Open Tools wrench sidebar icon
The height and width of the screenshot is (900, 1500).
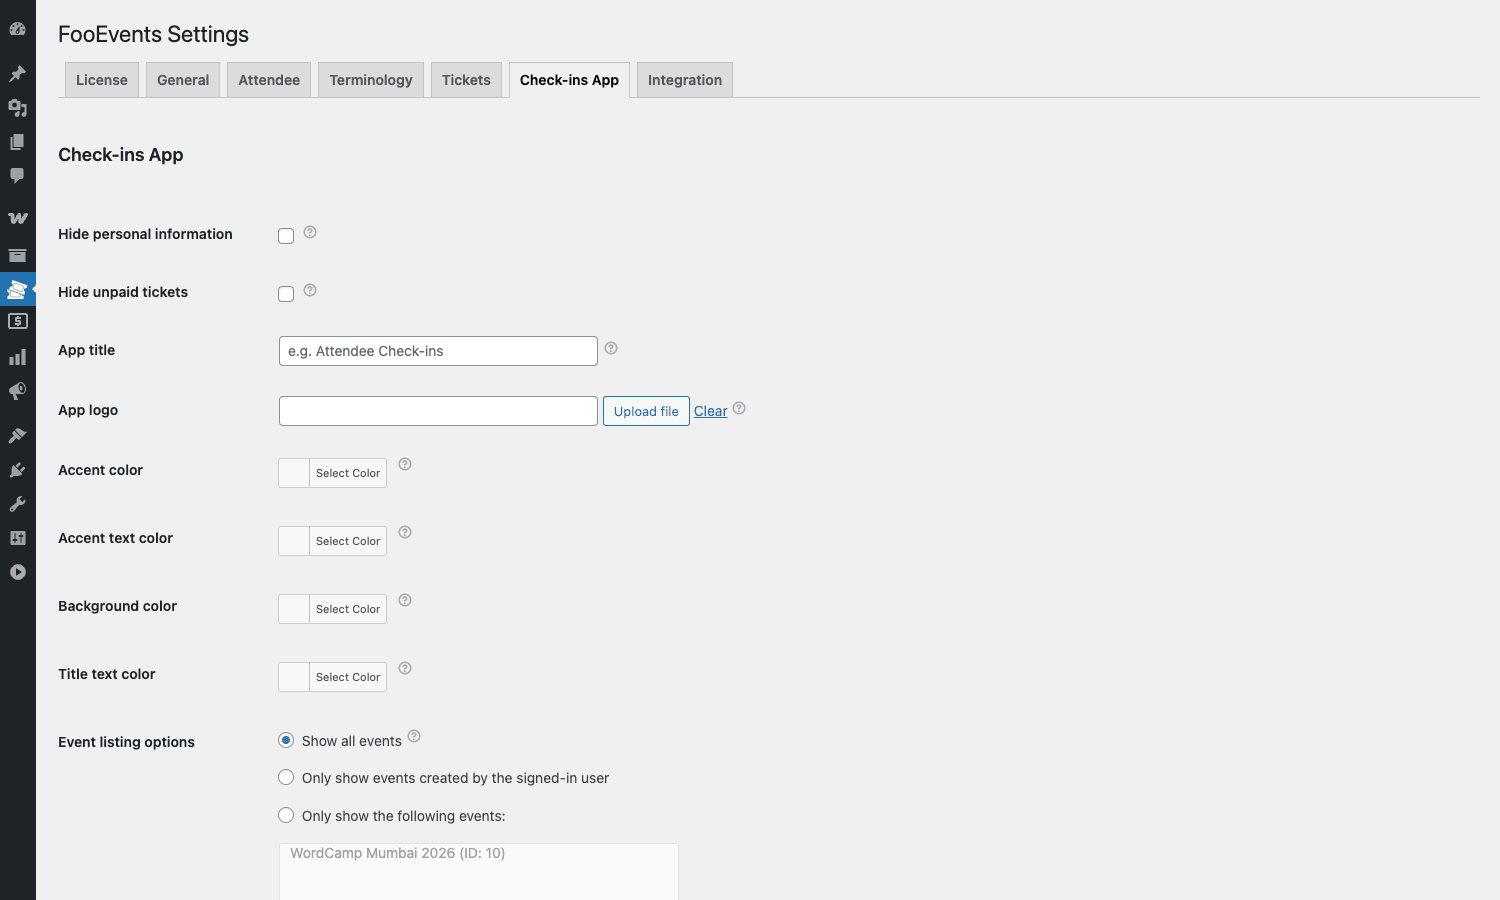(17, 504)
